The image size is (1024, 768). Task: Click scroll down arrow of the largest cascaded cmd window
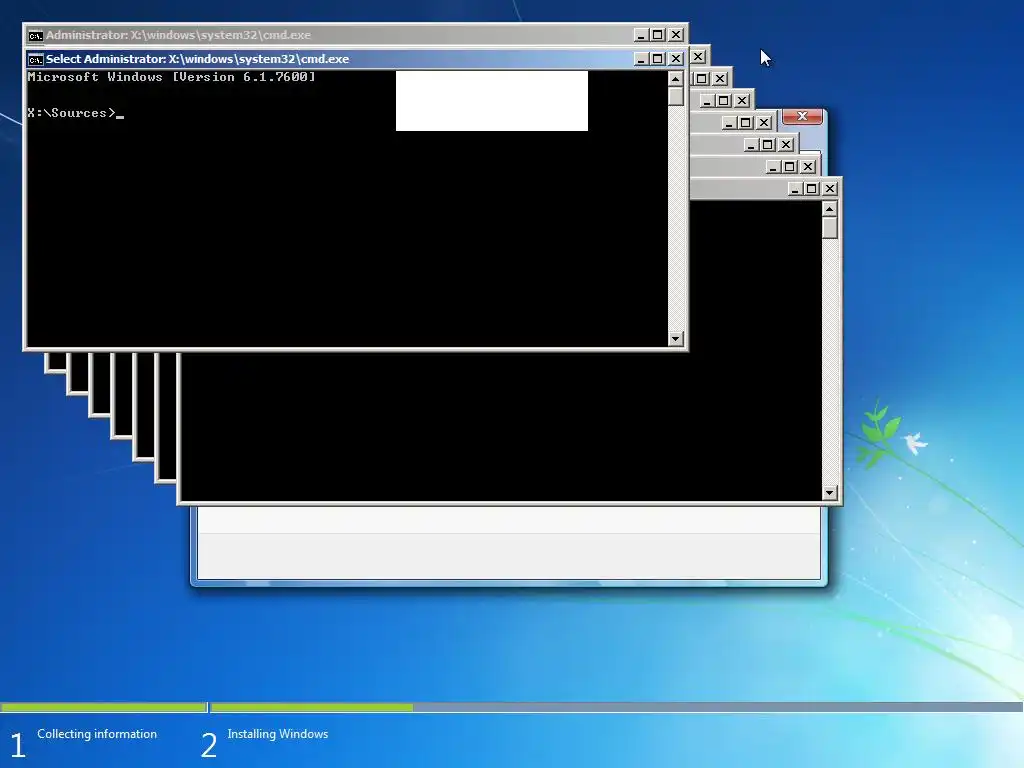[x=829, y=493]
